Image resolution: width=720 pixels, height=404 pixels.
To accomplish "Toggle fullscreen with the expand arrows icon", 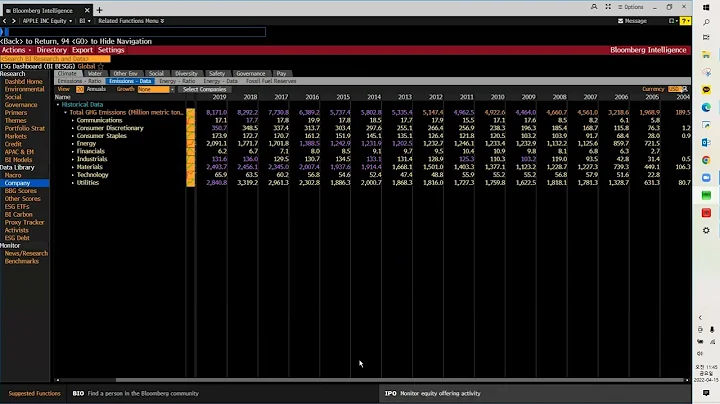I will pos(608,7).
